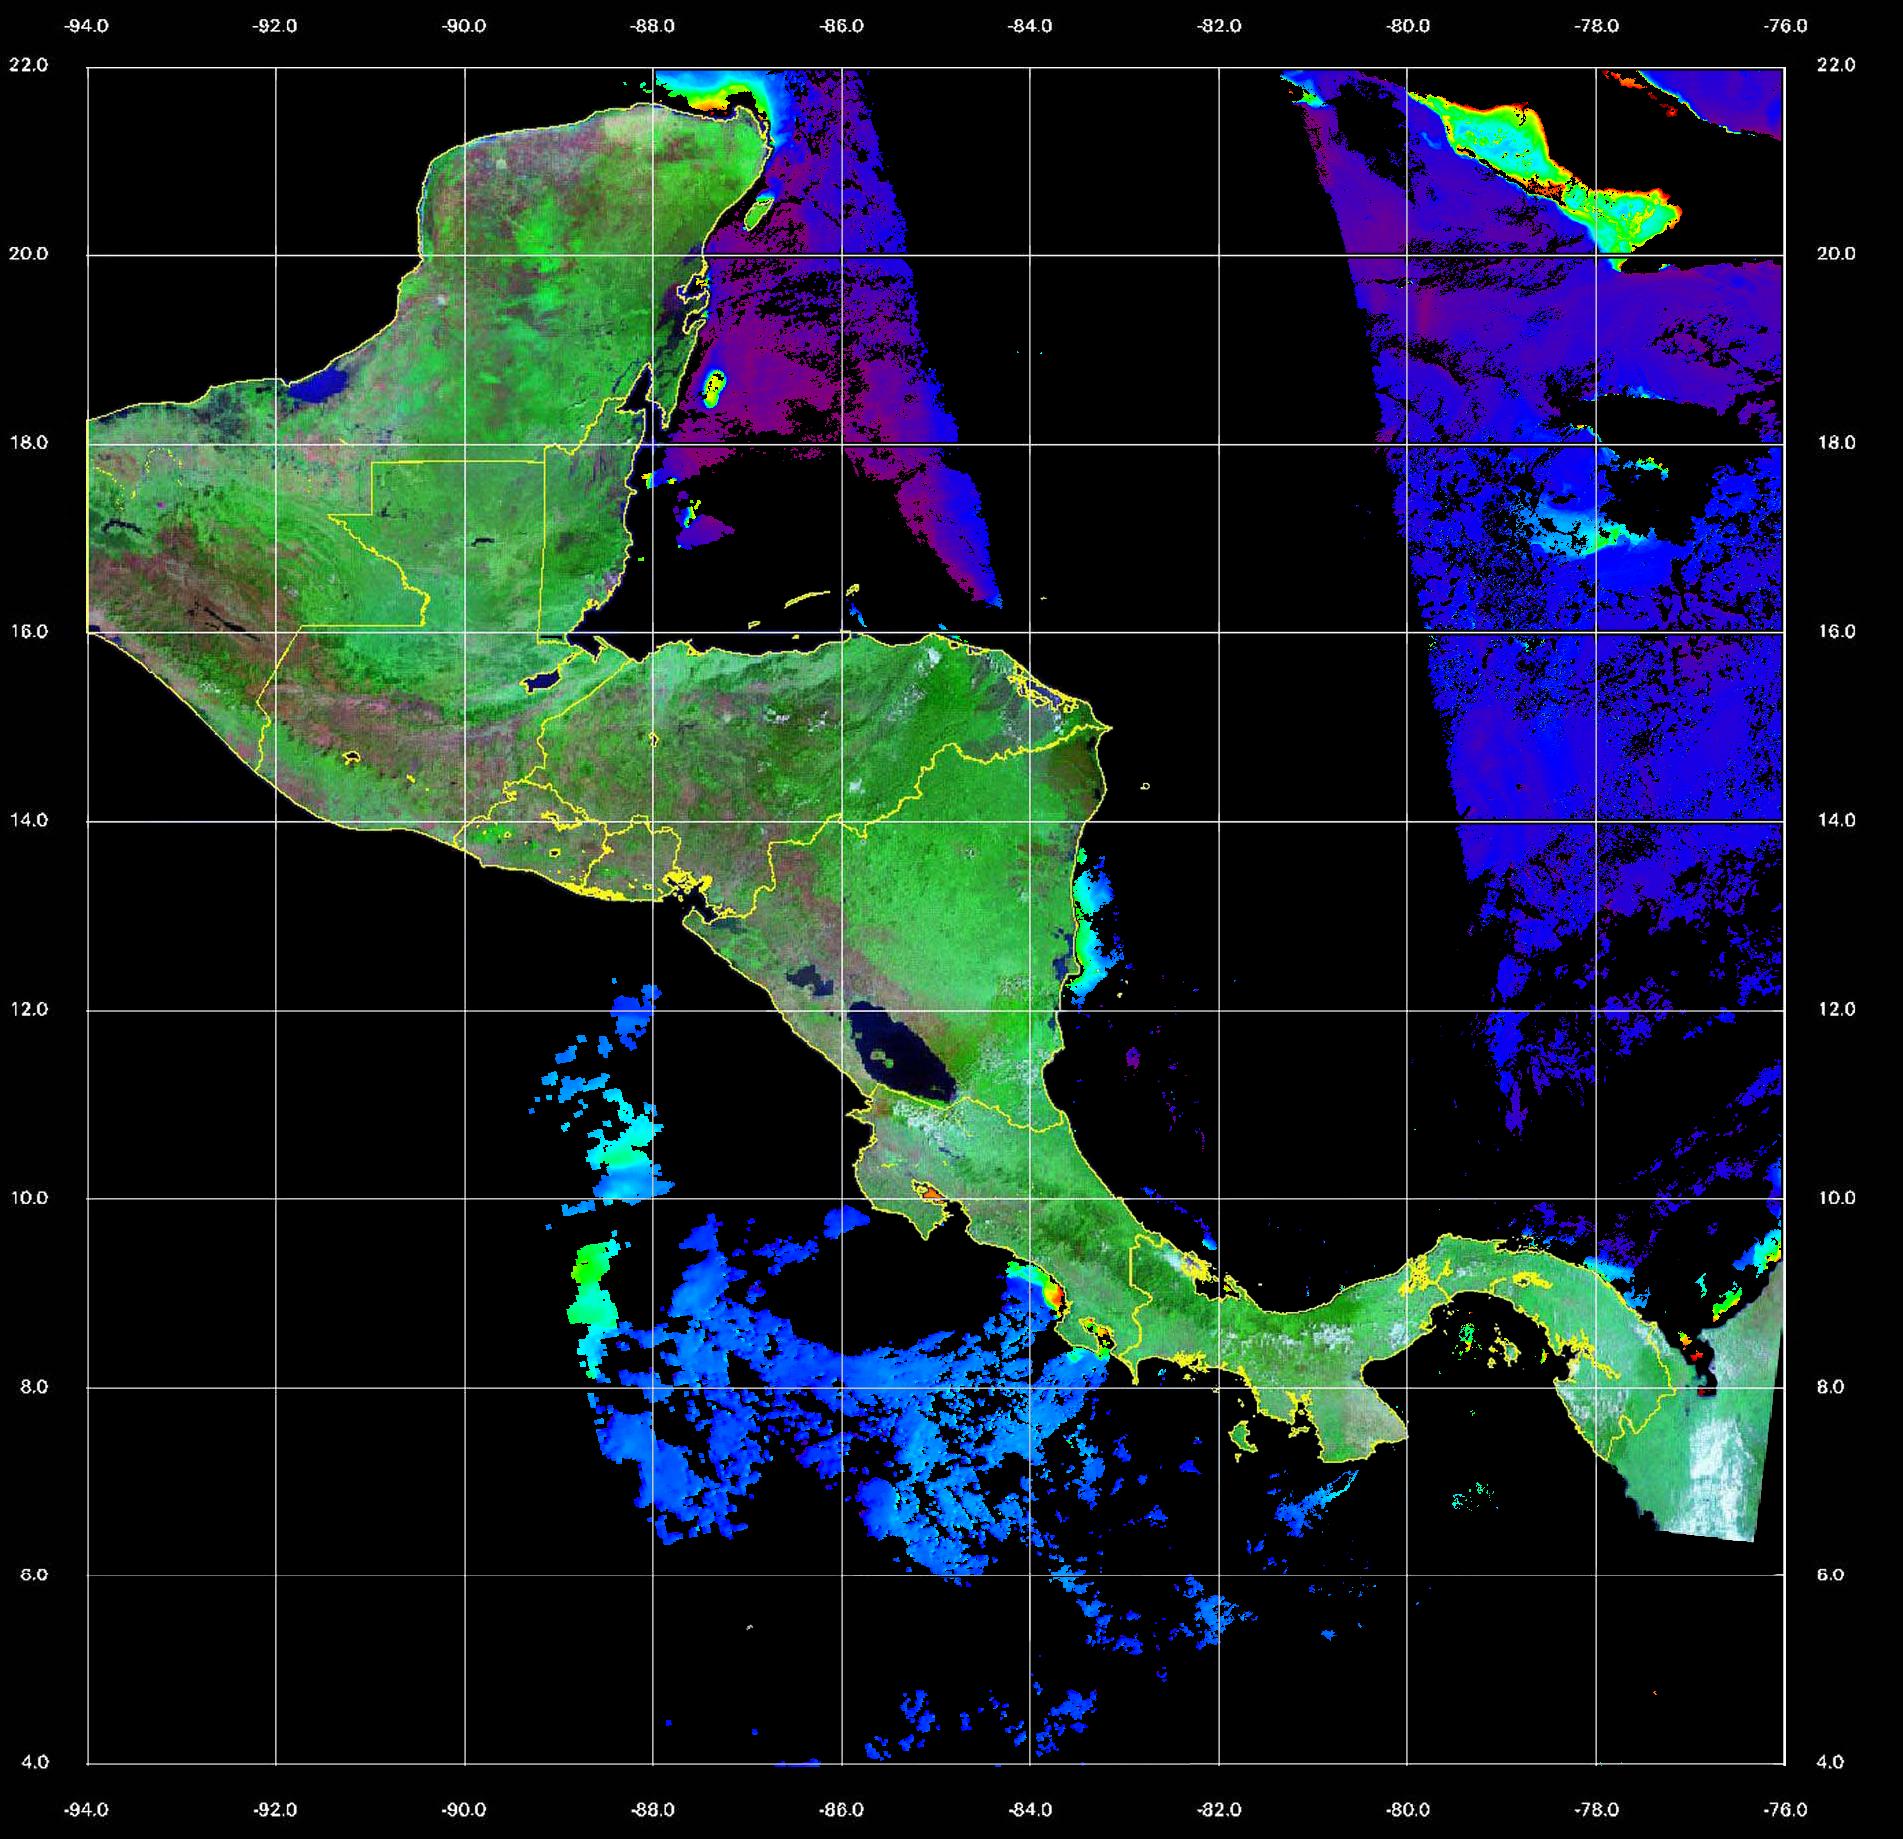Viewport: 1903px width, 1839px height.
Task: Click grid intersection at -90.0 longitude, 8.0 latitude
Action: pyautogui.click(x=464, y=1387)
